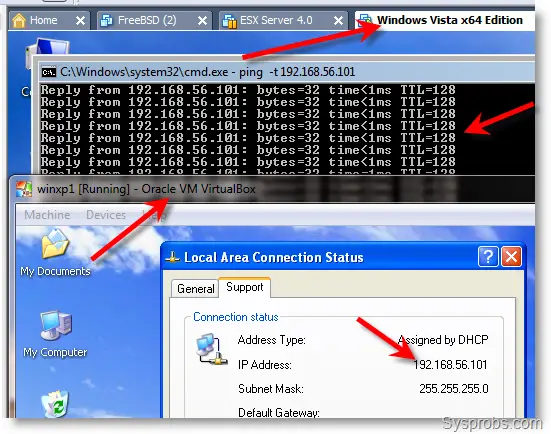
Task: Click the cmd.exe title bar icon
Action: point(48,72)
